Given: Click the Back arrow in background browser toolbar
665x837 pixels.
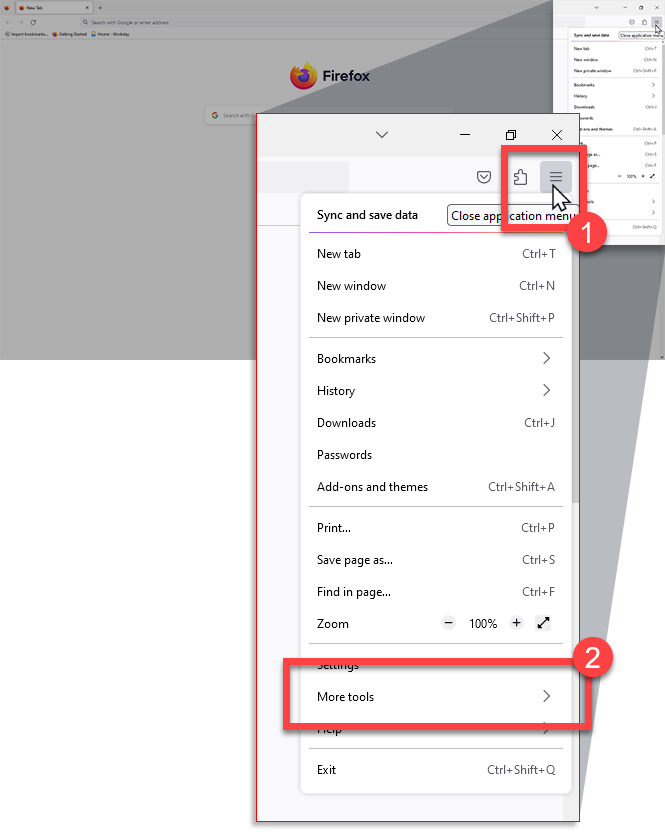Looking at the screenshot, I should [8, 22].
